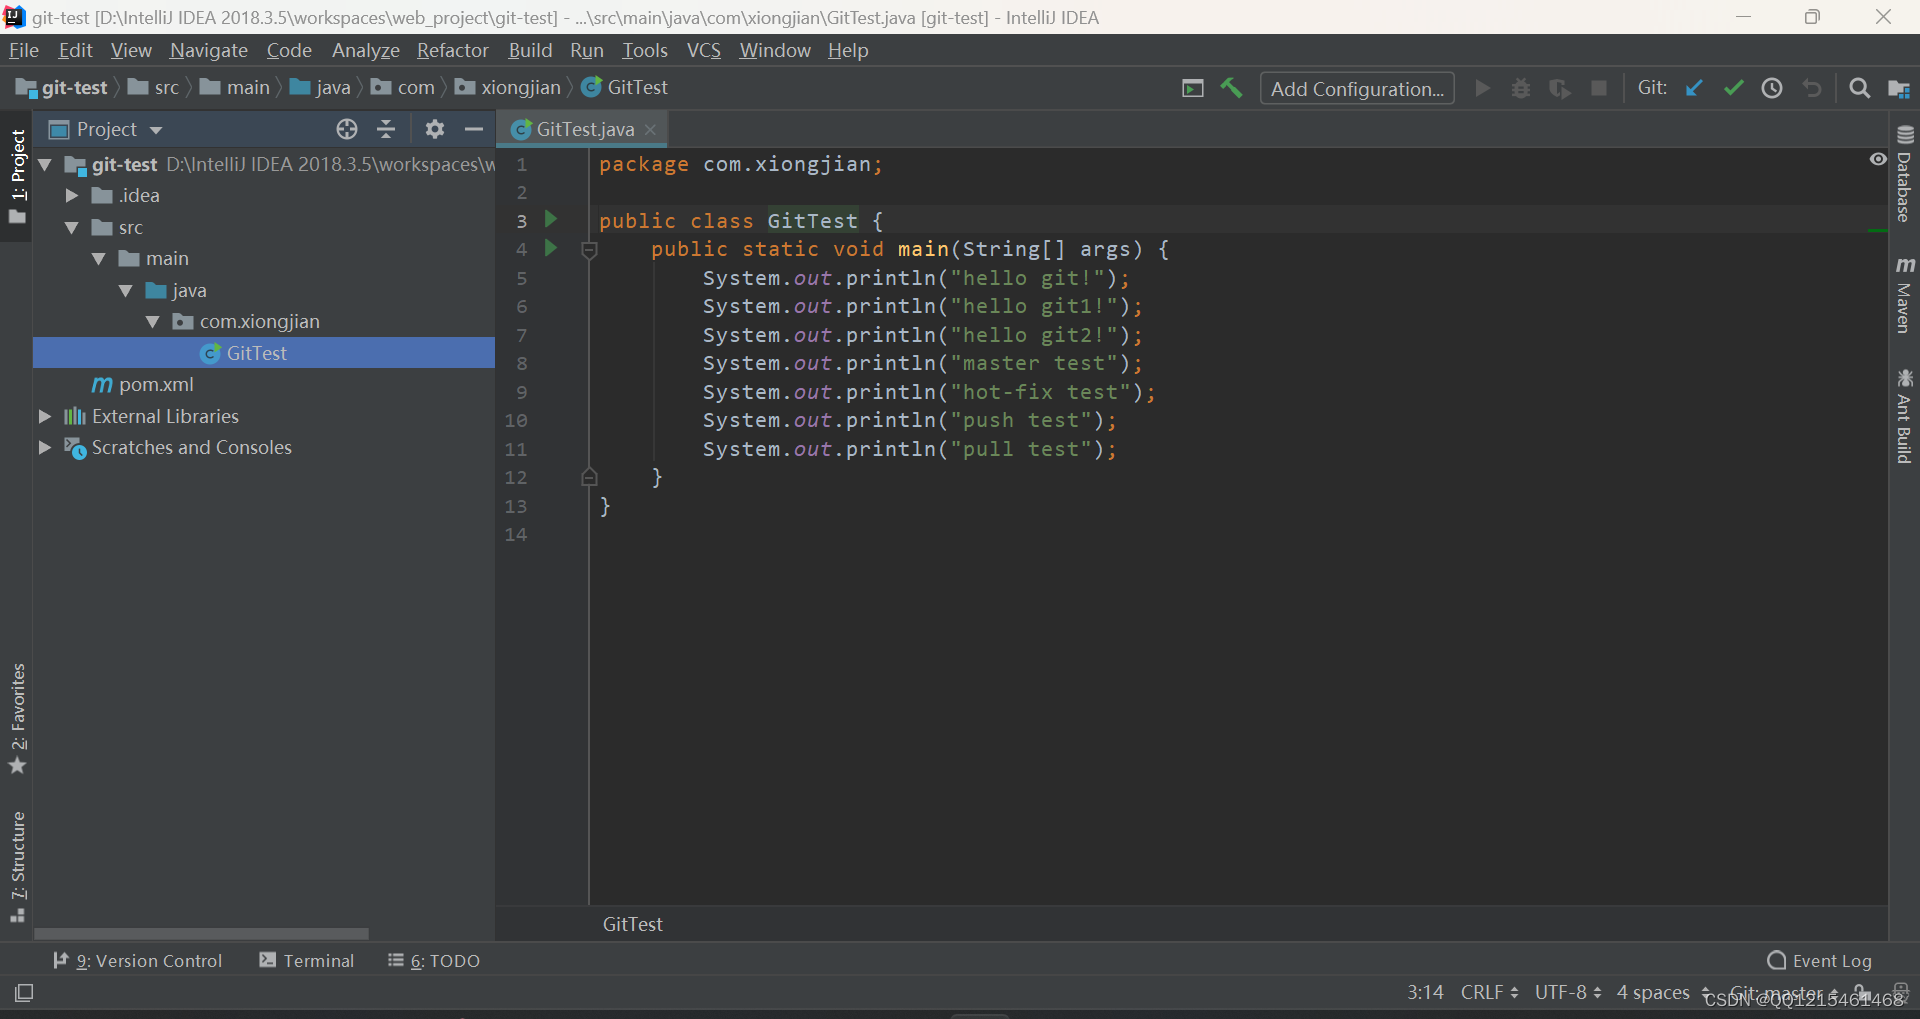Image resolution: width=1920 pixels, height=1019 pixels.
Task: Change UTF-8 encoding in status bar
Action: coord(1567,992)
